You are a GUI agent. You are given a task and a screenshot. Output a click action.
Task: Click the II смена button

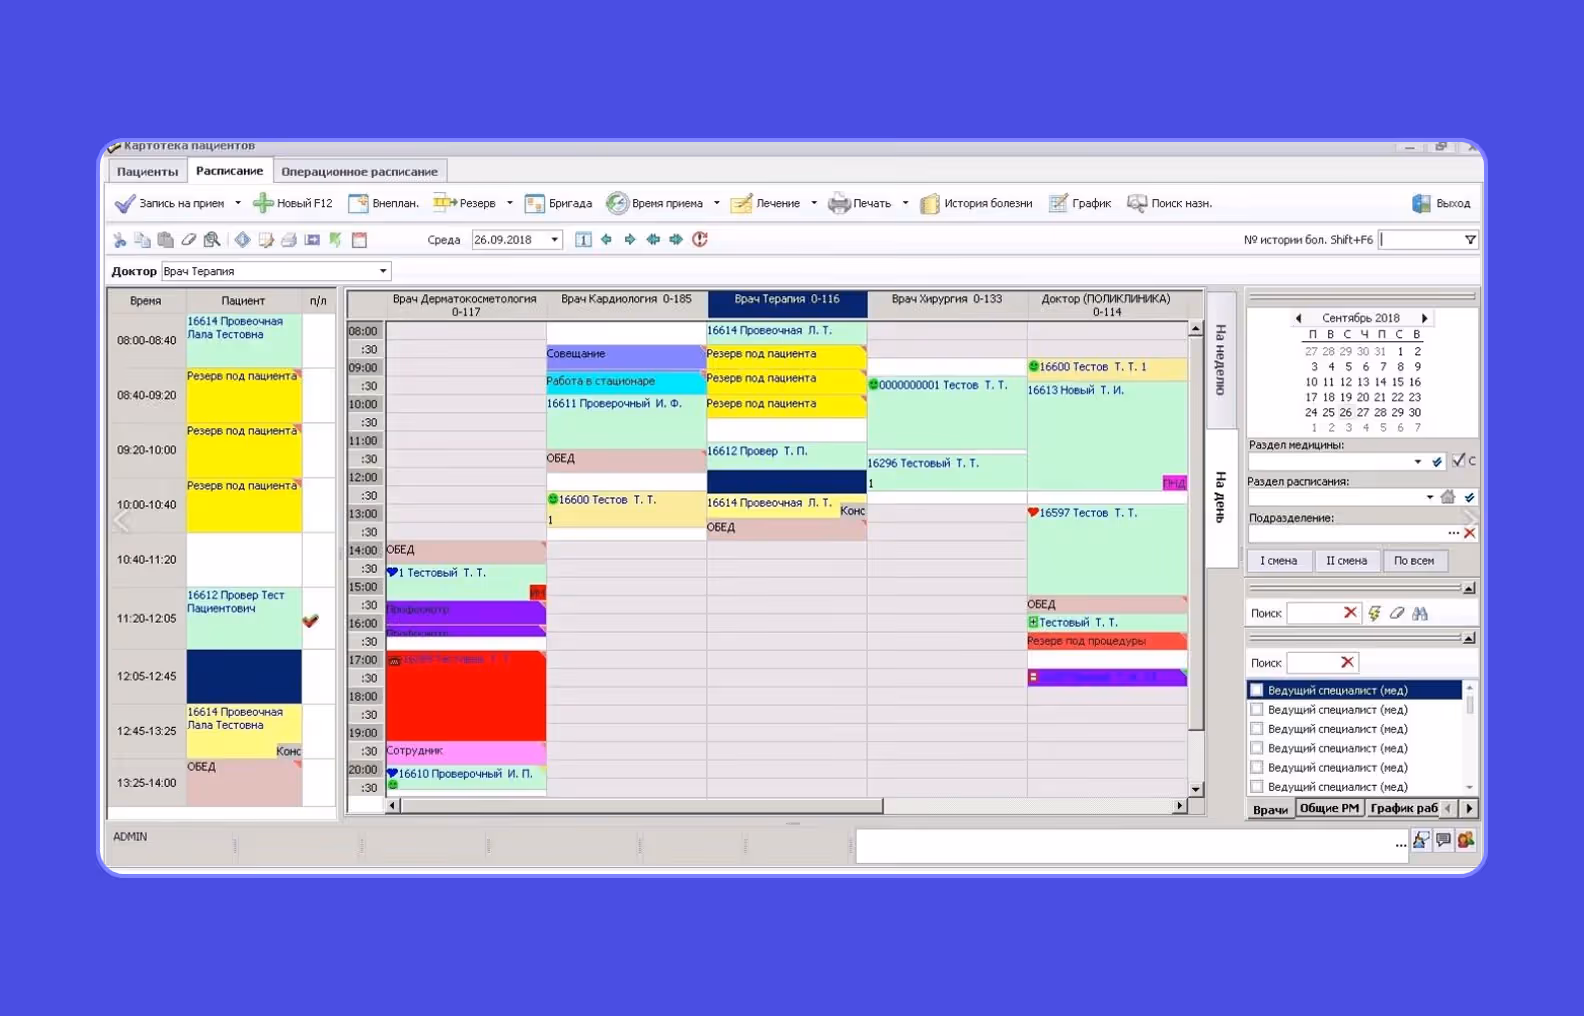[1346, 561]
